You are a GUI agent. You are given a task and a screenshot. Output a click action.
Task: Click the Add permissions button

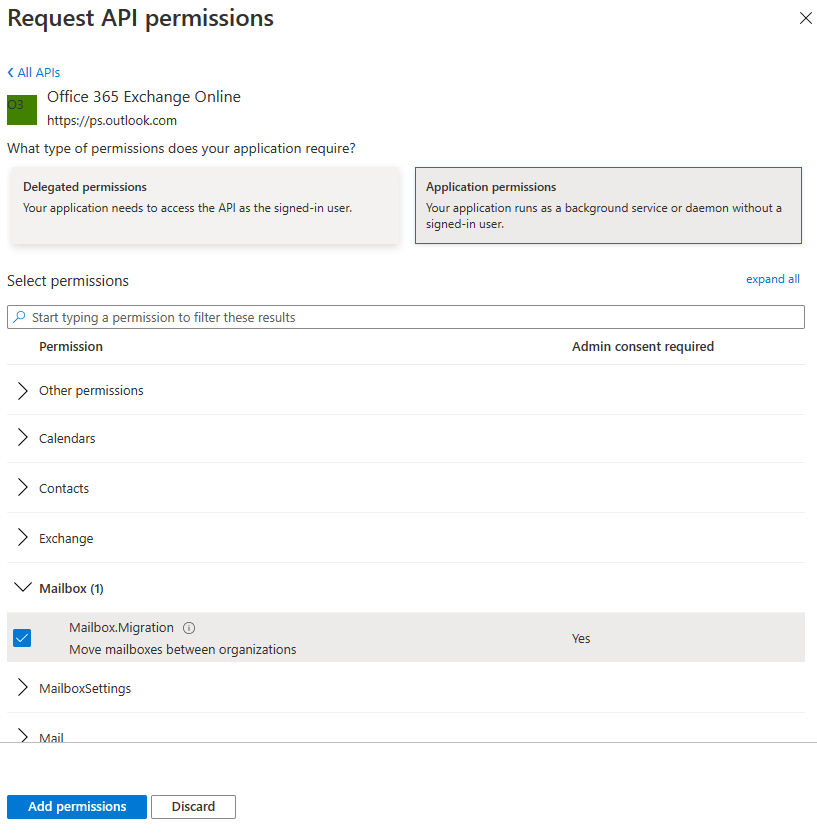[77, 807]
